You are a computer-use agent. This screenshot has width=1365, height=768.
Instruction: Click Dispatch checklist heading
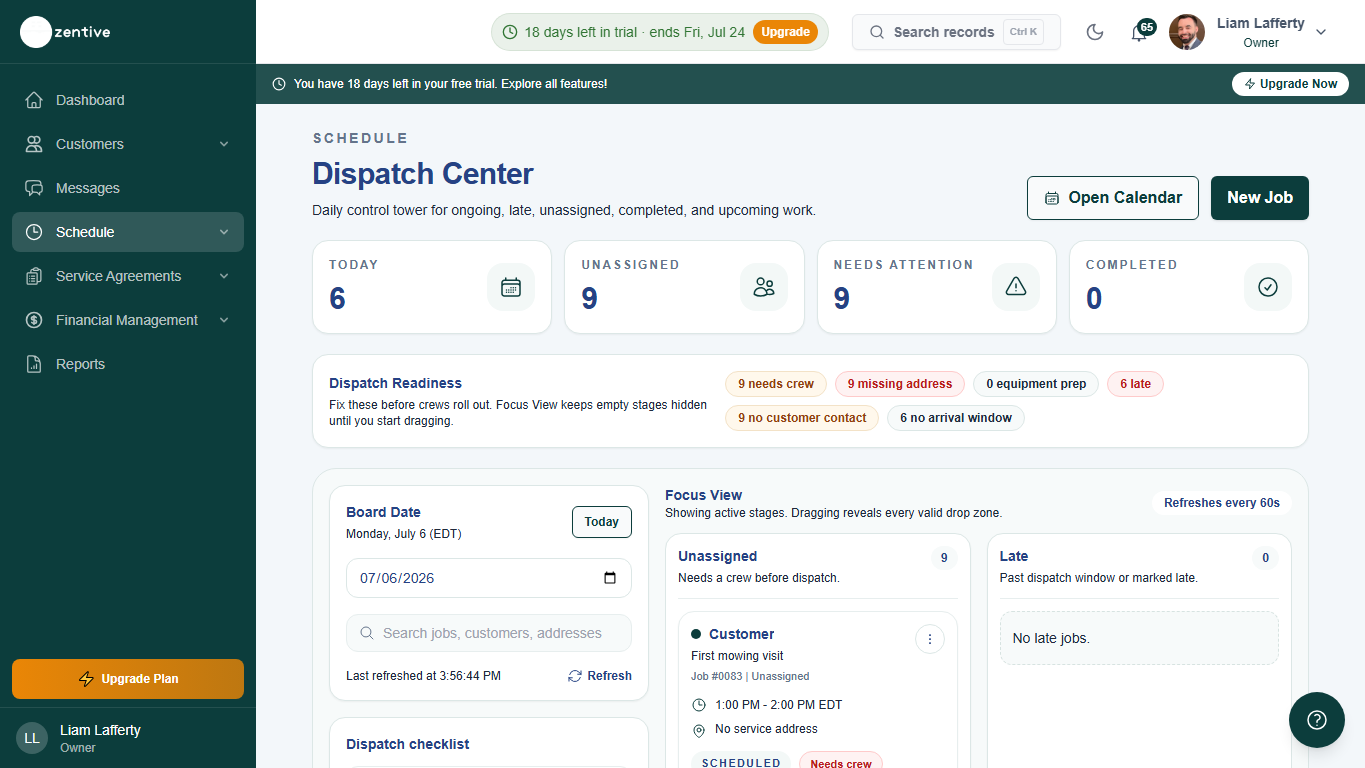(x=408, y=744)
